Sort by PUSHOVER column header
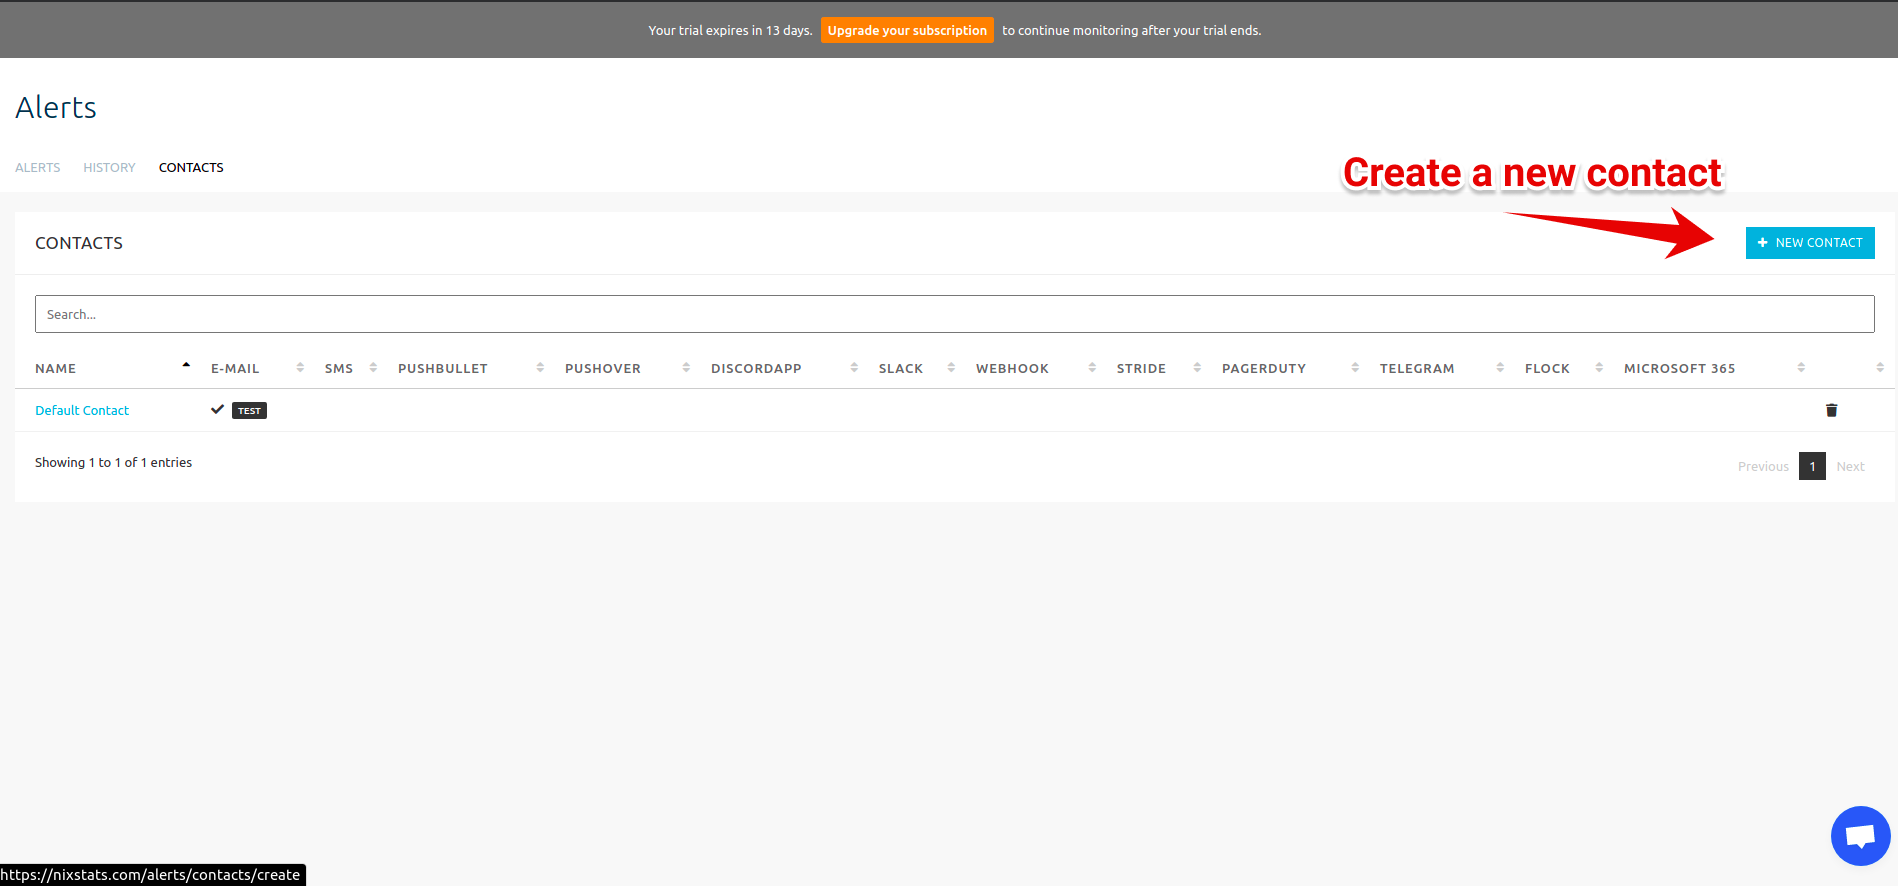Viewport: 1898px width, 886px height. point(603,368)
